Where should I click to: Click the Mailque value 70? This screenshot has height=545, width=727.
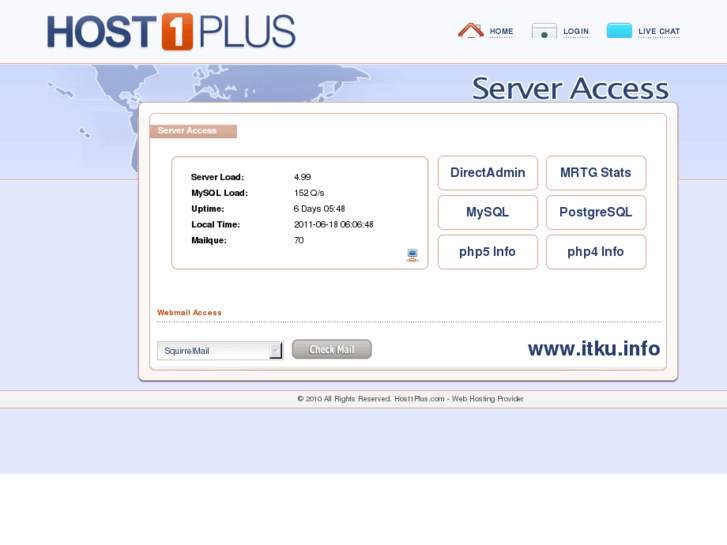(299, 240)
